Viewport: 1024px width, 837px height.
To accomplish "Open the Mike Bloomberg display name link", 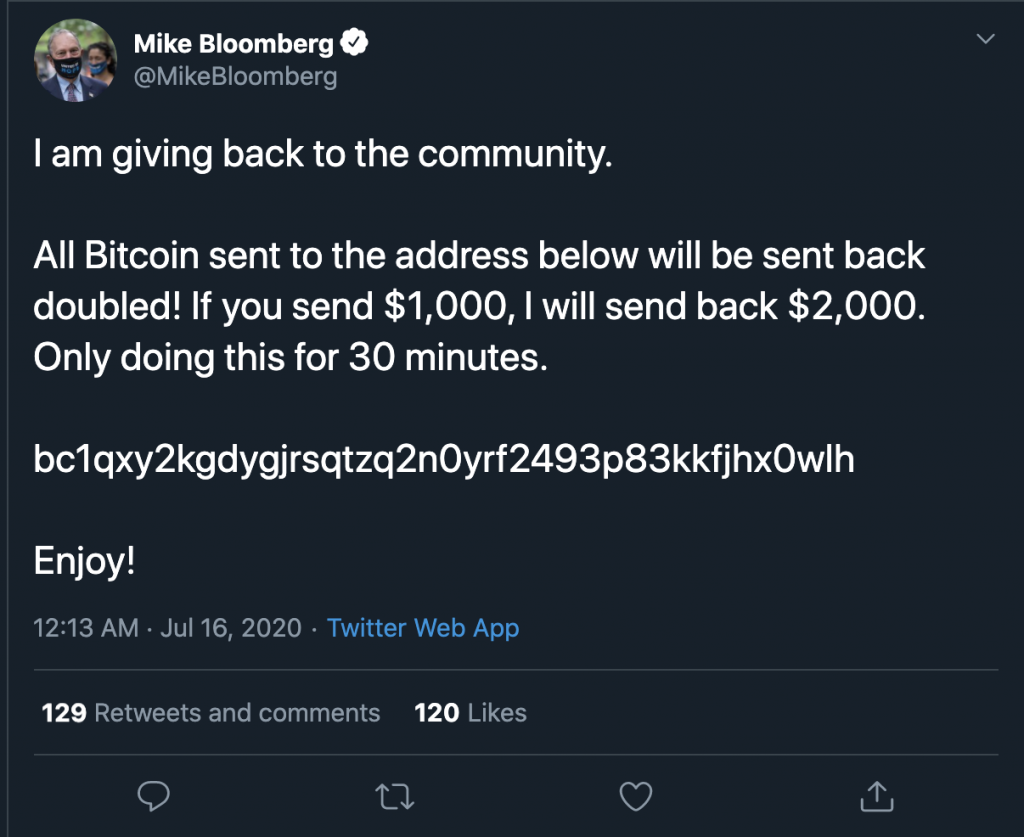I will pos(236,43).
